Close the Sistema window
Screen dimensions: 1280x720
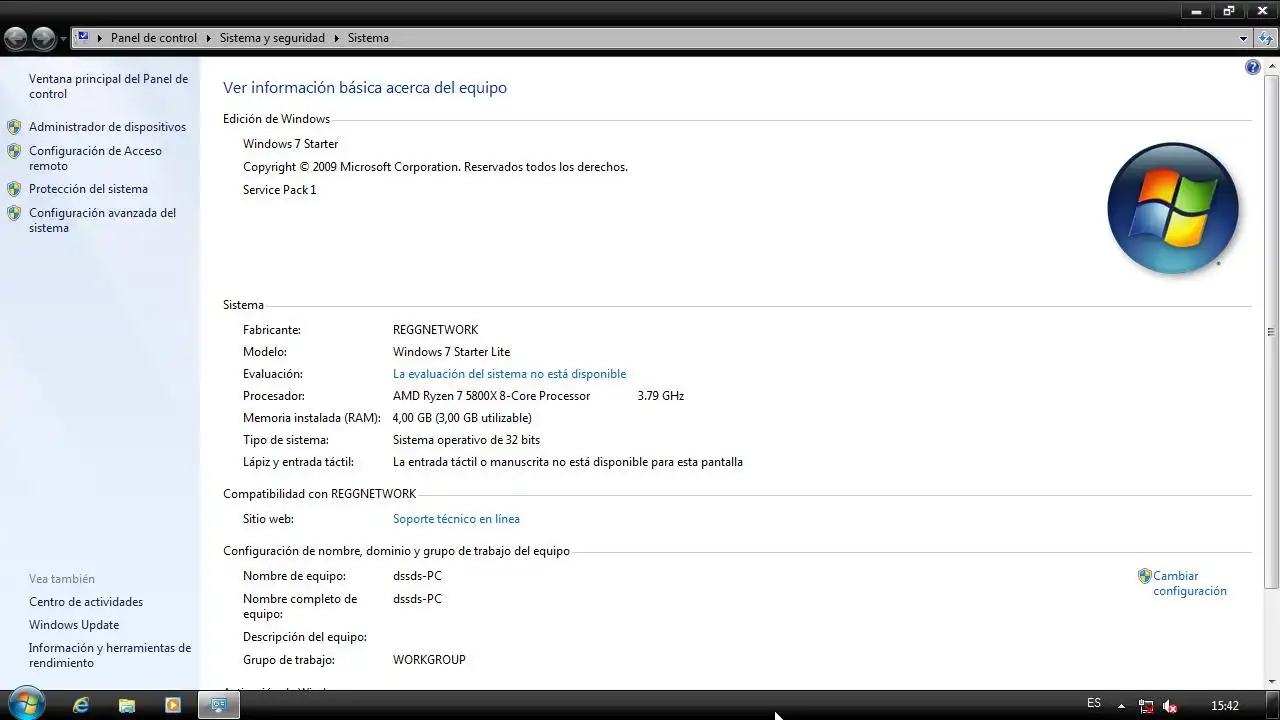[x=1262, y=10]
